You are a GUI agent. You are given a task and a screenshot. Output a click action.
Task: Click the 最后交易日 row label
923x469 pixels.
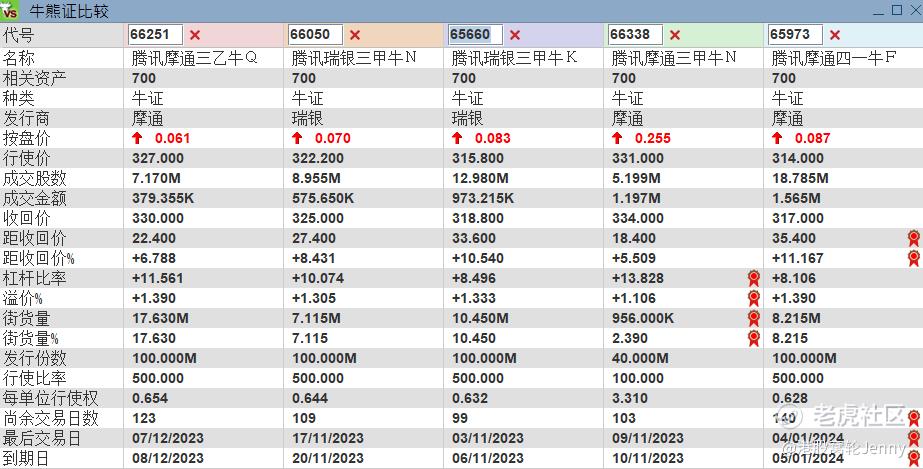pyautogui.click(x=42, y=438)
